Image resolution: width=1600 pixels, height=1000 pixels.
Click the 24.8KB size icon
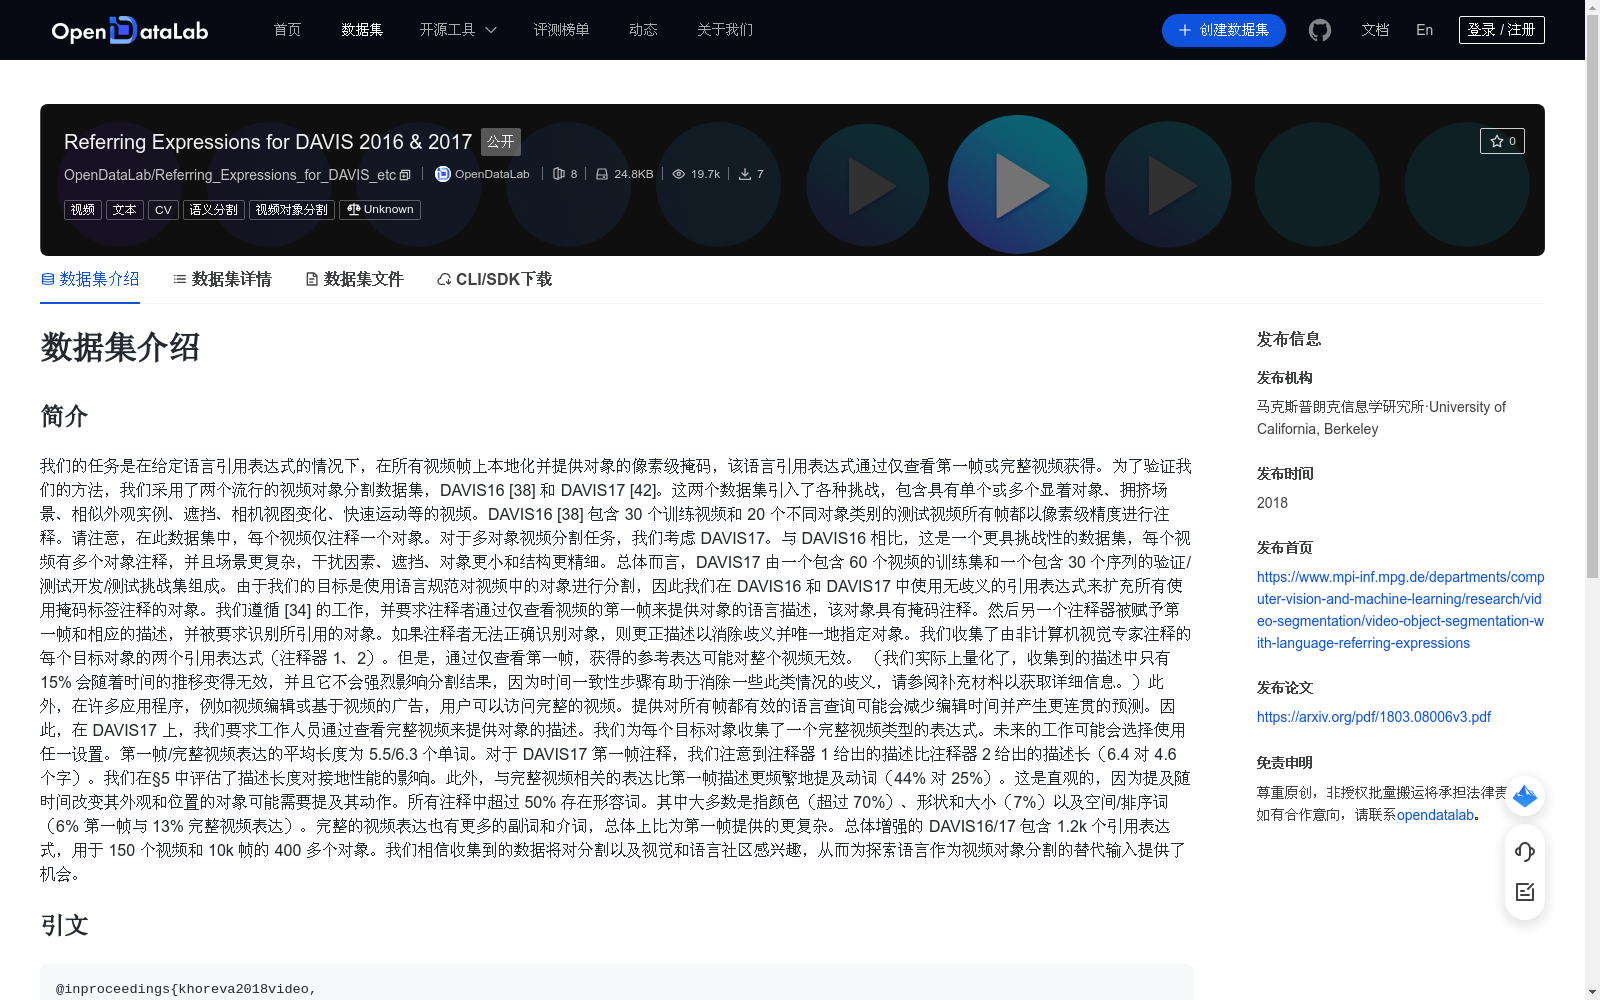[x=602, y=174]
